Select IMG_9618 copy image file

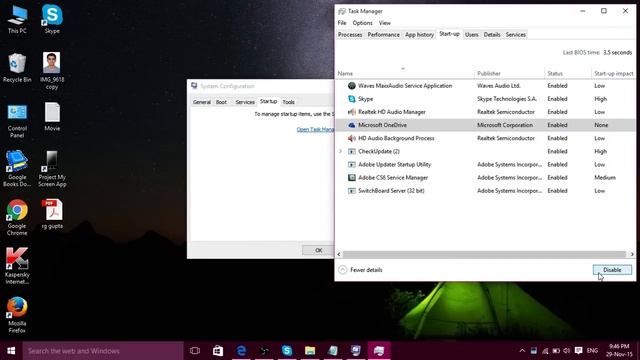tap(52, 71)
